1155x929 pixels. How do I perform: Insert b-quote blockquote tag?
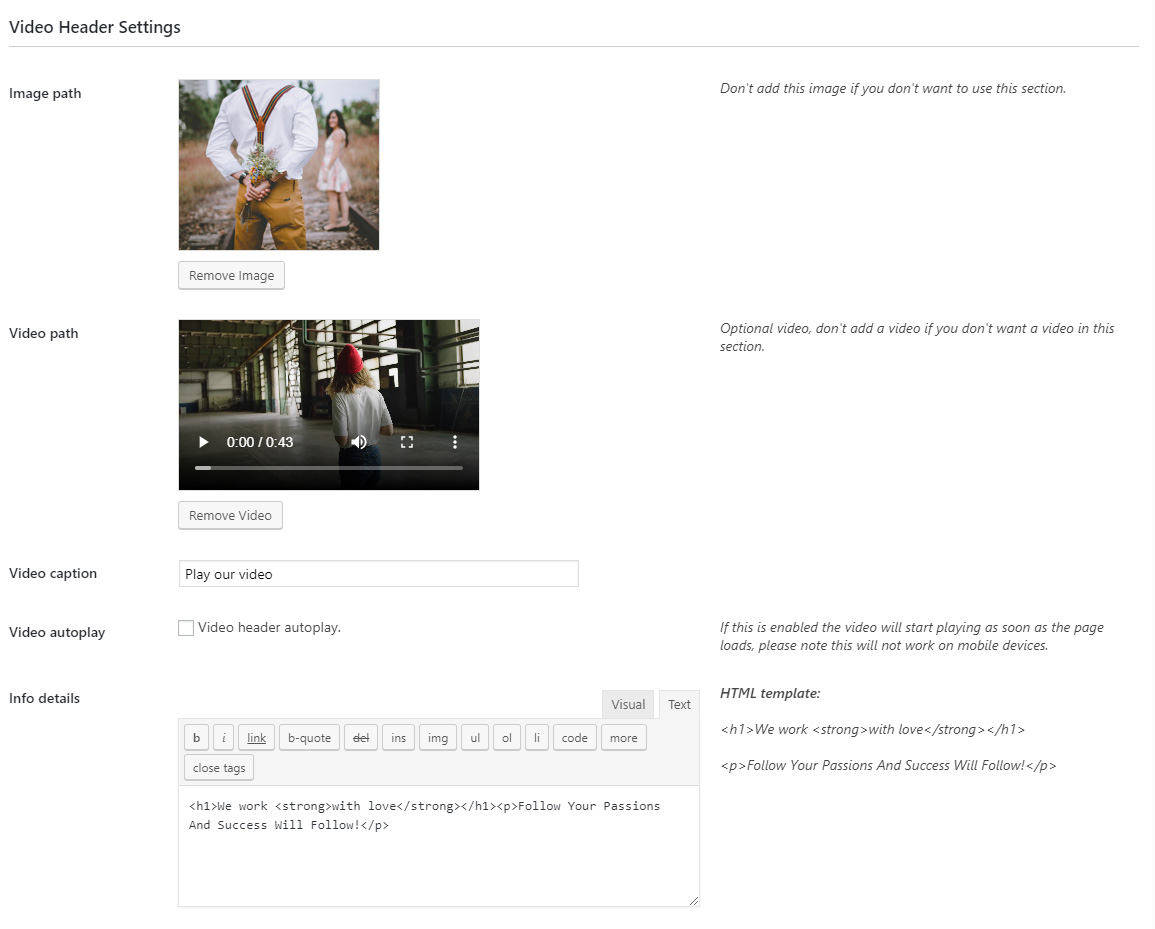(309, 737)
